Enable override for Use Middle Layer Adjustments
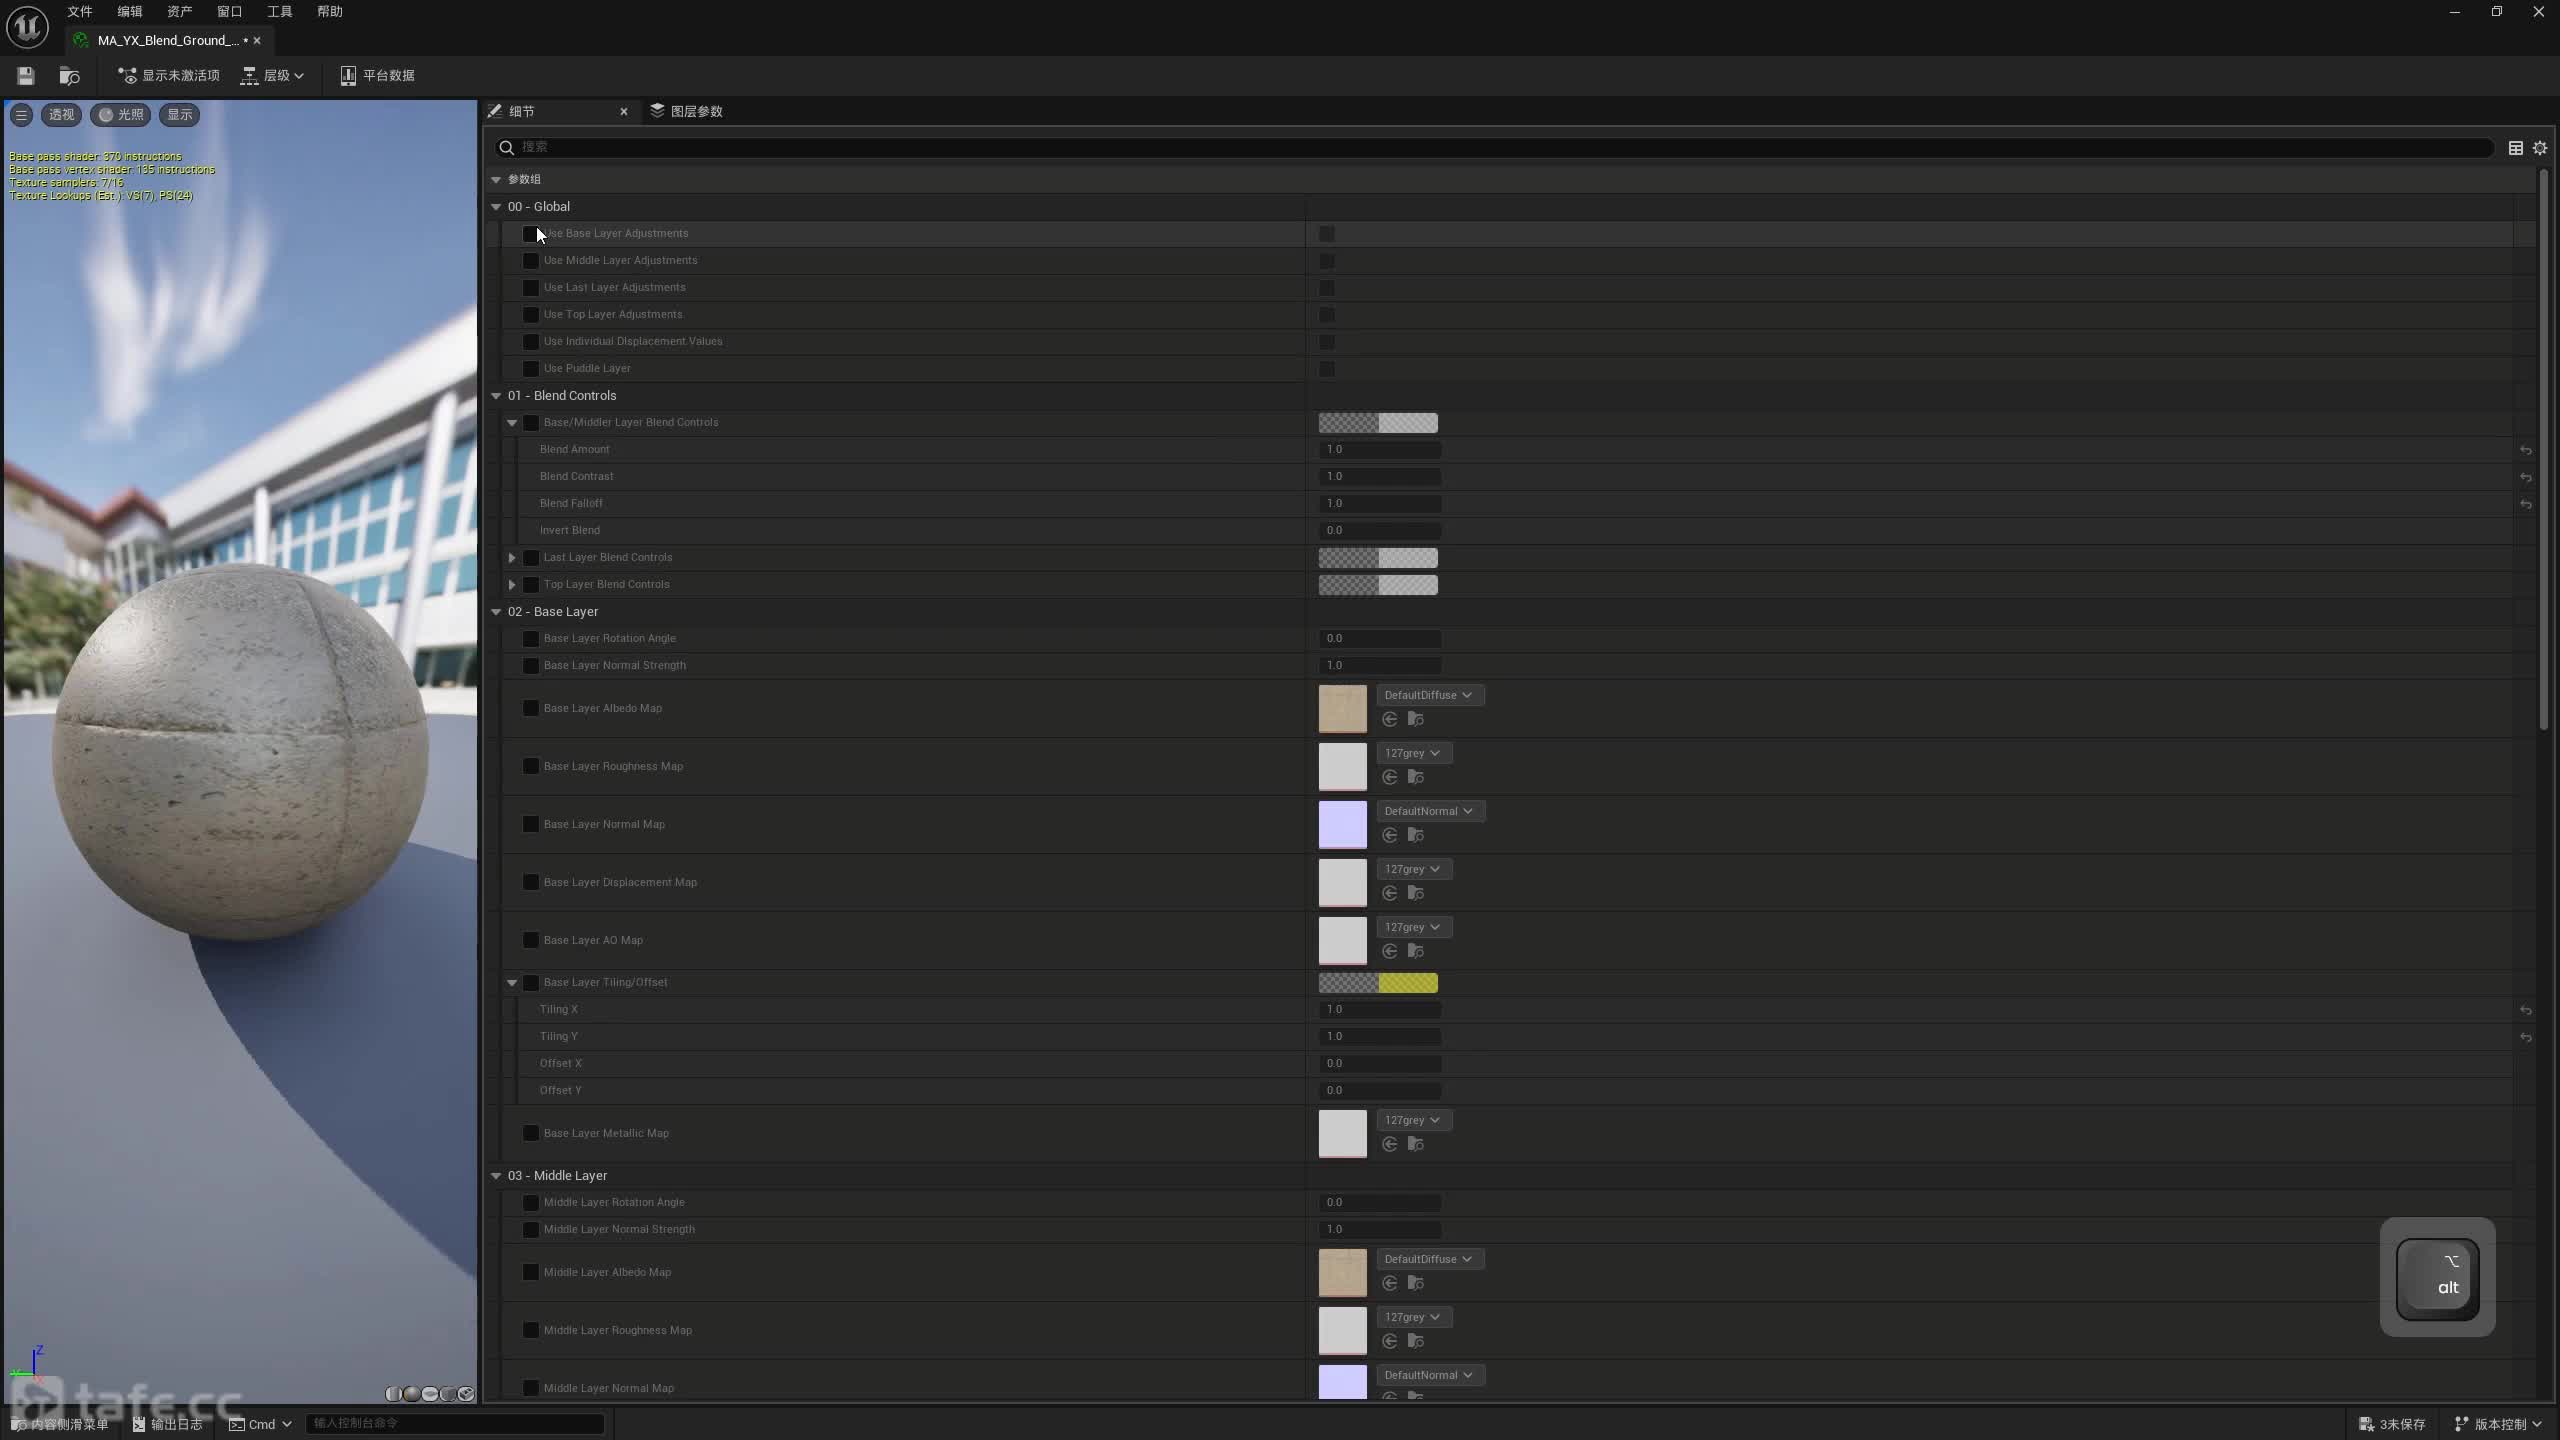The height and width of the screenshot is (1440, 2560). (x=531, y=261)
